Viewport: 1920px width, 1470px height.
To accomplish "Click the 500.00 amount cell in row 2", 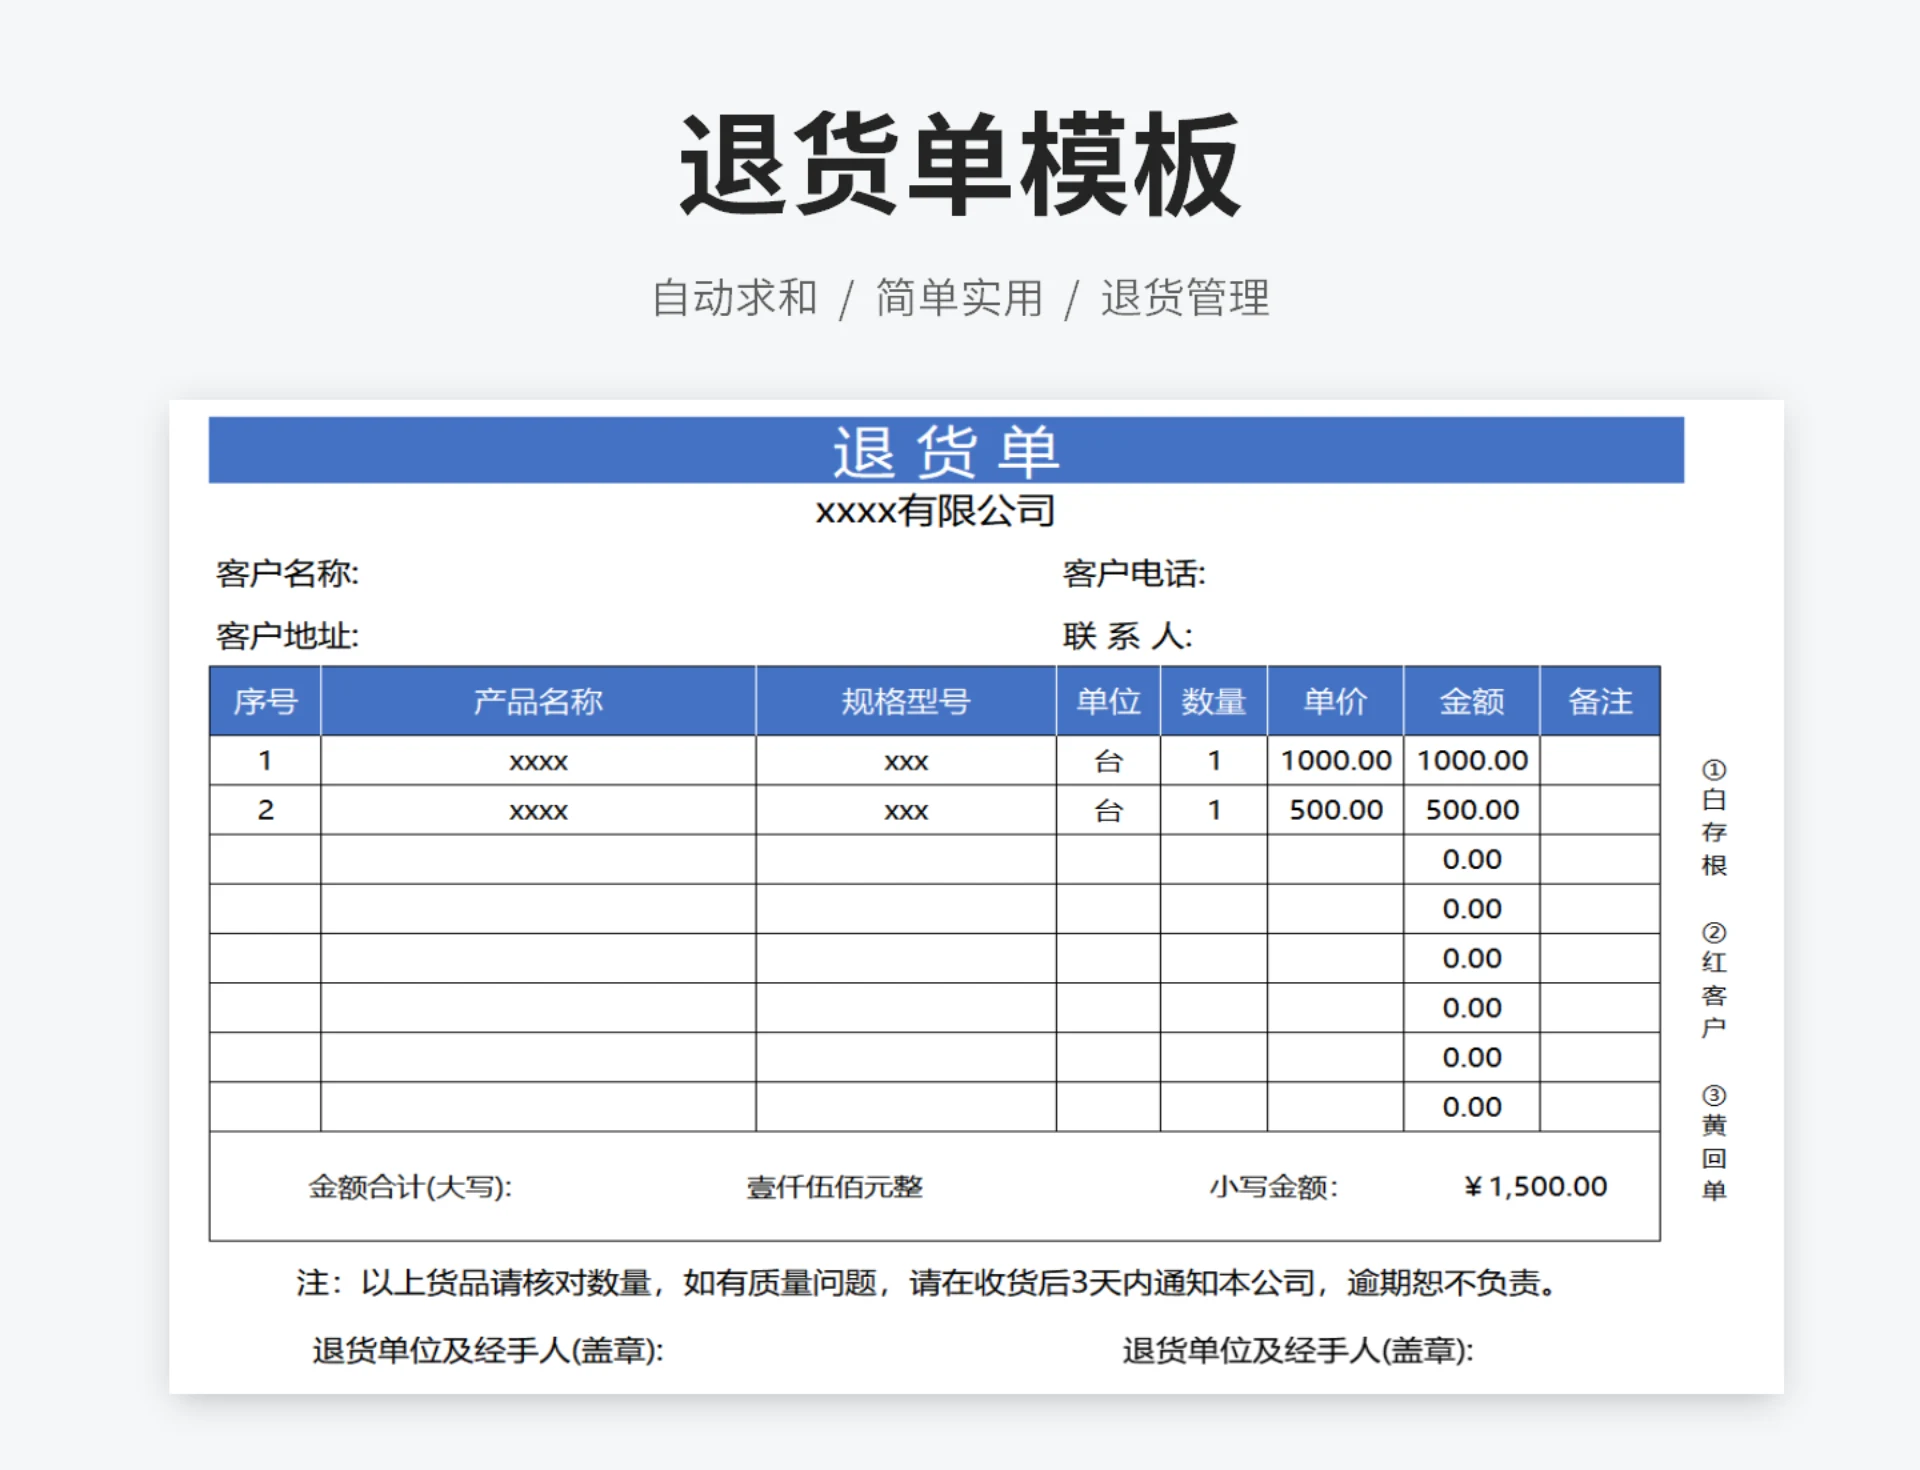I will [x=1471, y=809].
